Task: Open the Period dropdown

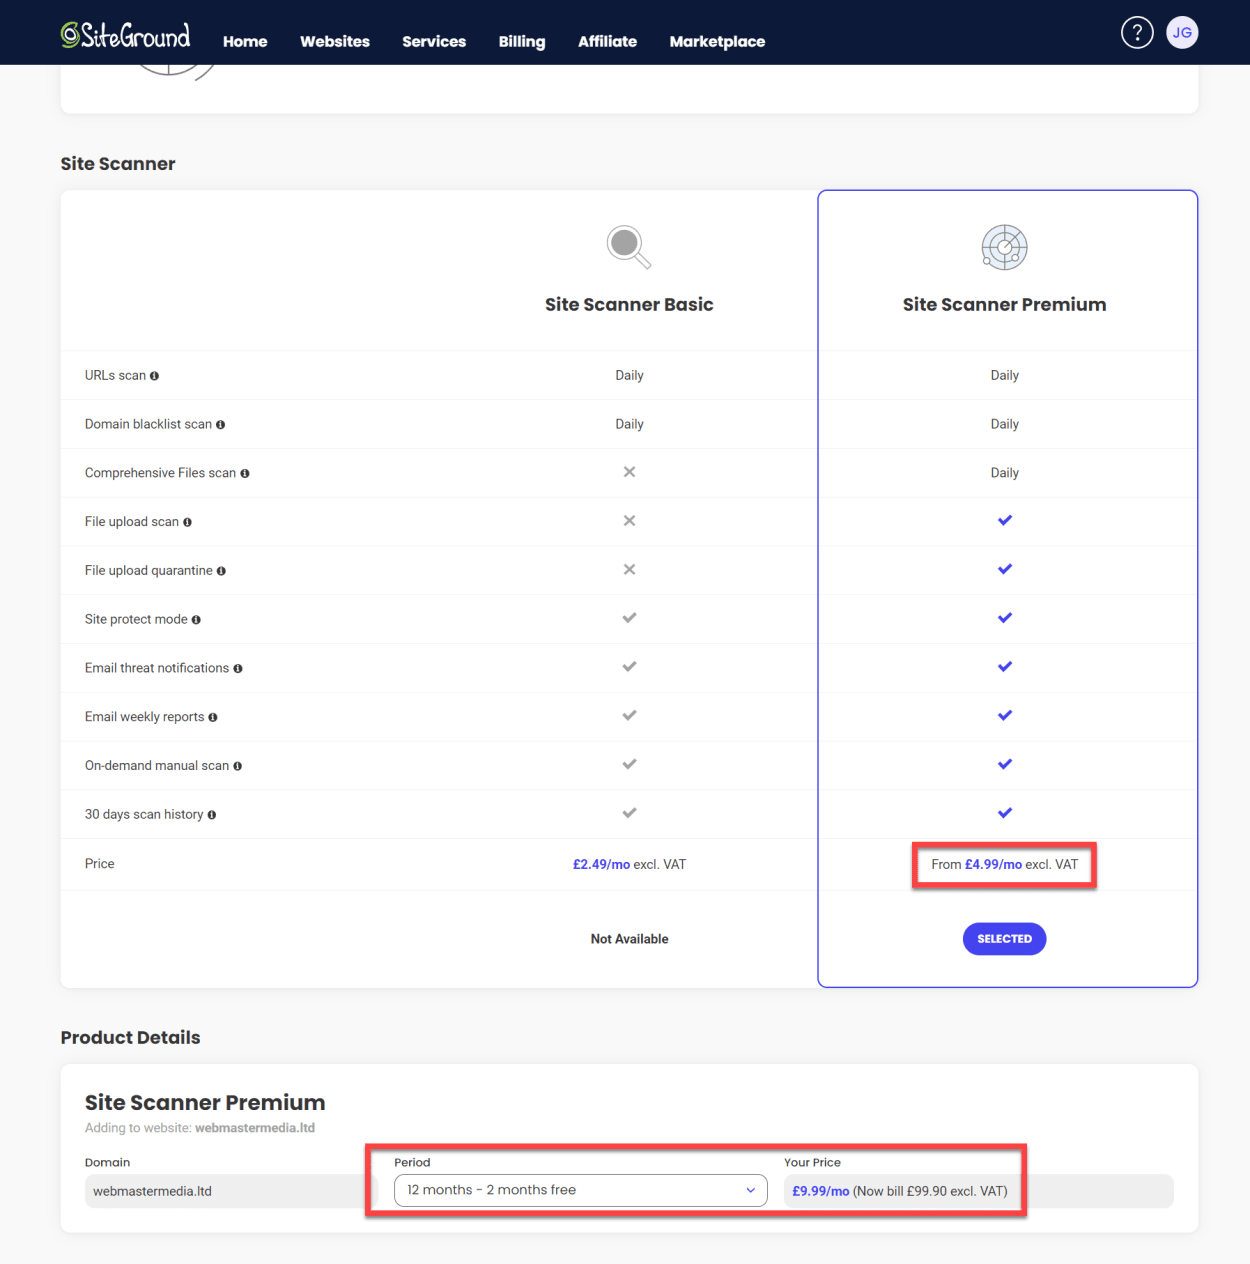Action: [581, 1190]
